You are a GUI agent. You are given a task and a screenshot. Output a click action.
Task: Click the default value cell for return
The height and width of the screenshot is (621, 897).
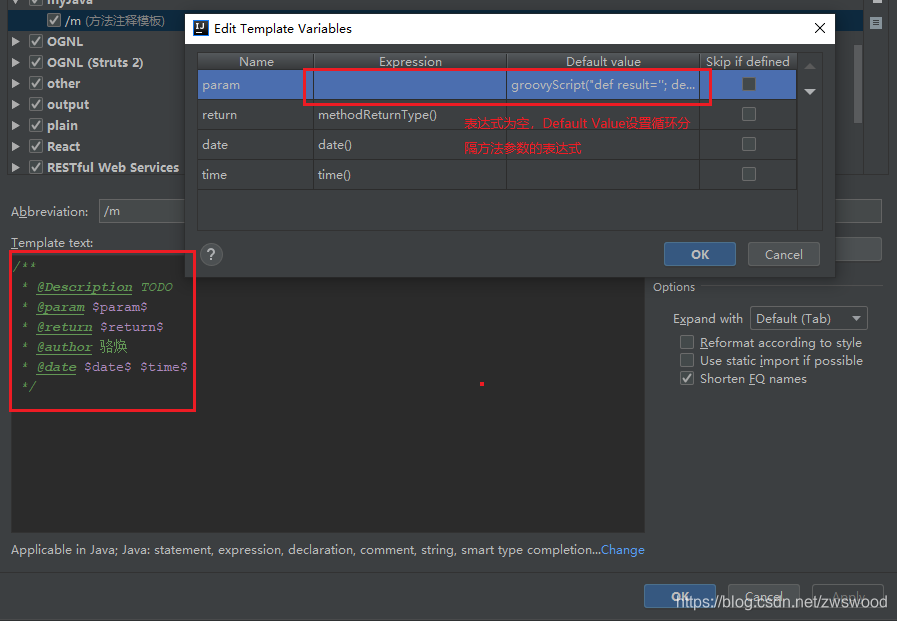point(603,115)
